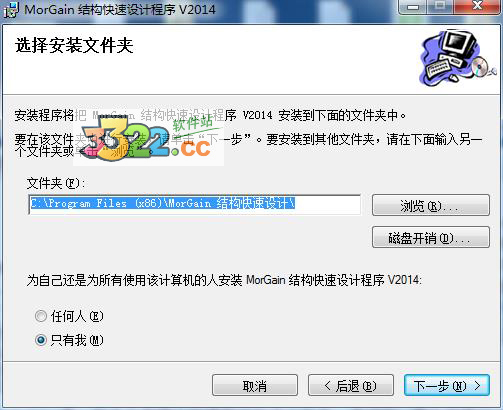This screenshot has height=410, width=503.
Task: Open 磁盘开销(D) disk cost dialog
Action: 431,237
